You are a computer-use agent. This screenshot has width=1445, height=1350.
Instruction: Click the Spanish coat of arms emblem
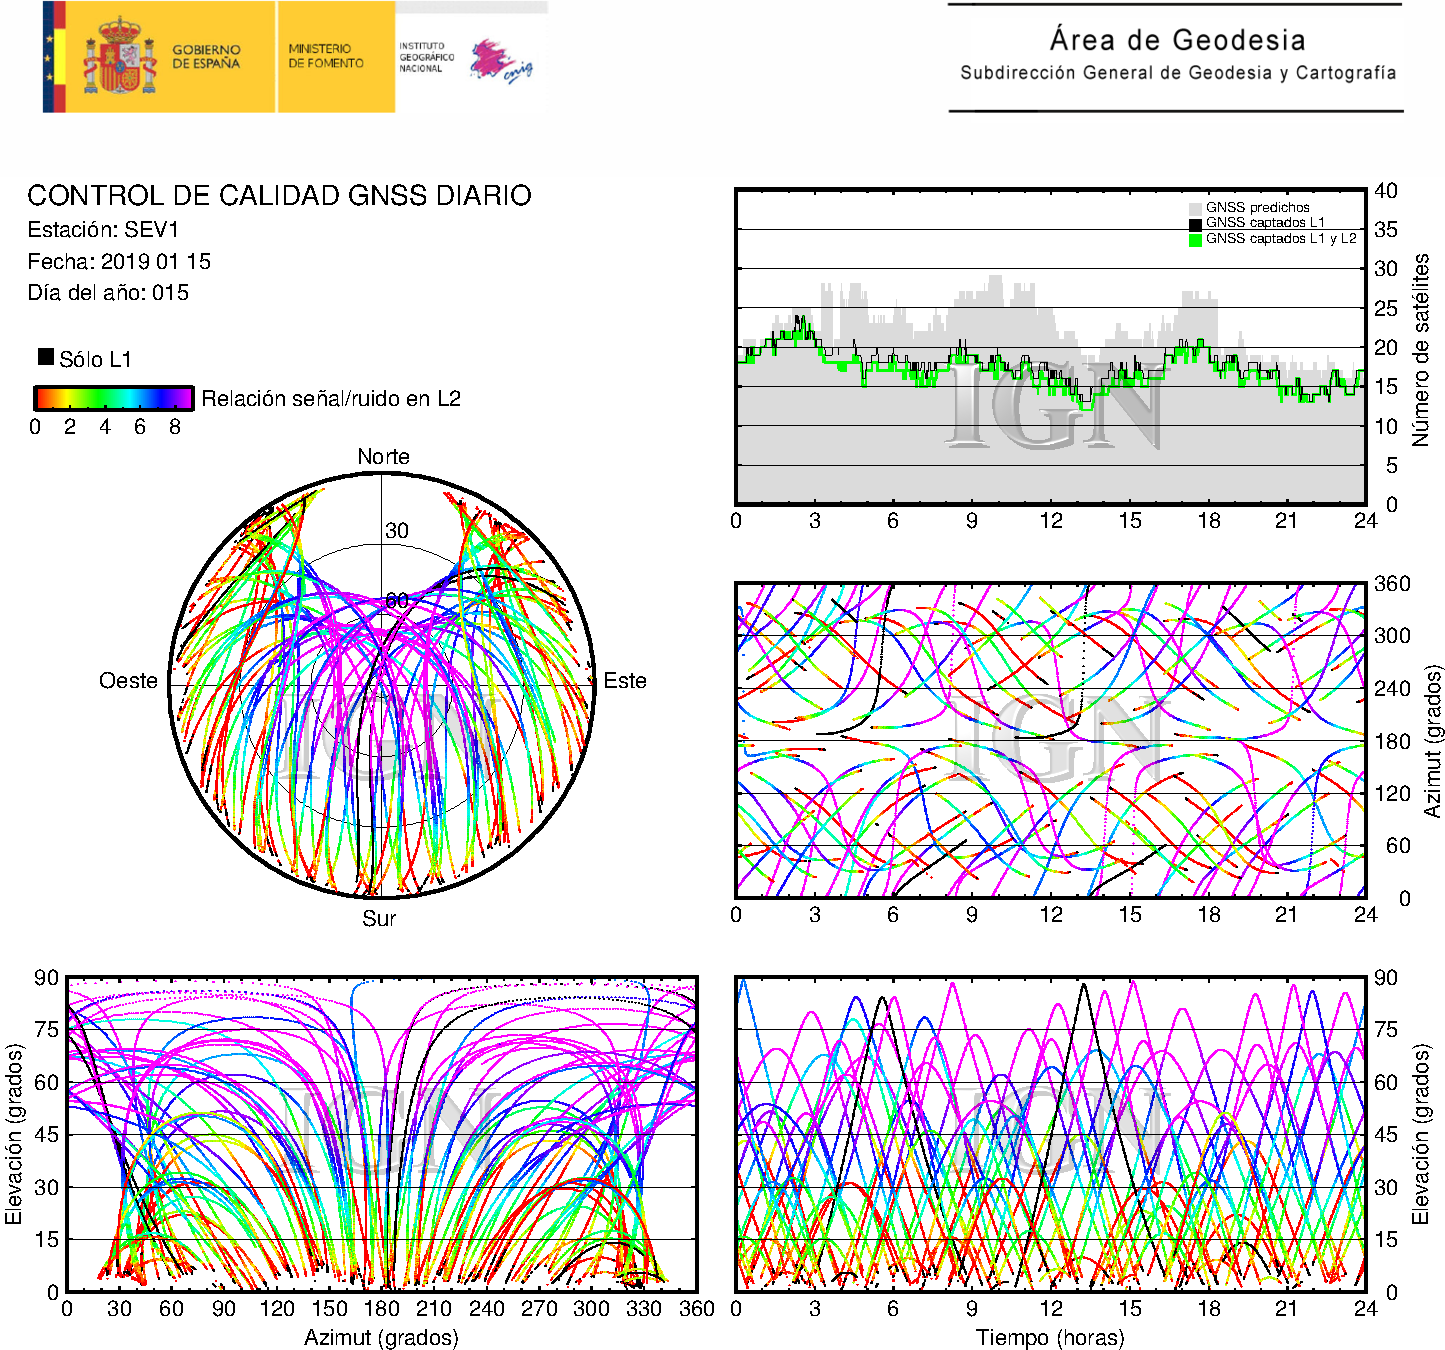120,57
